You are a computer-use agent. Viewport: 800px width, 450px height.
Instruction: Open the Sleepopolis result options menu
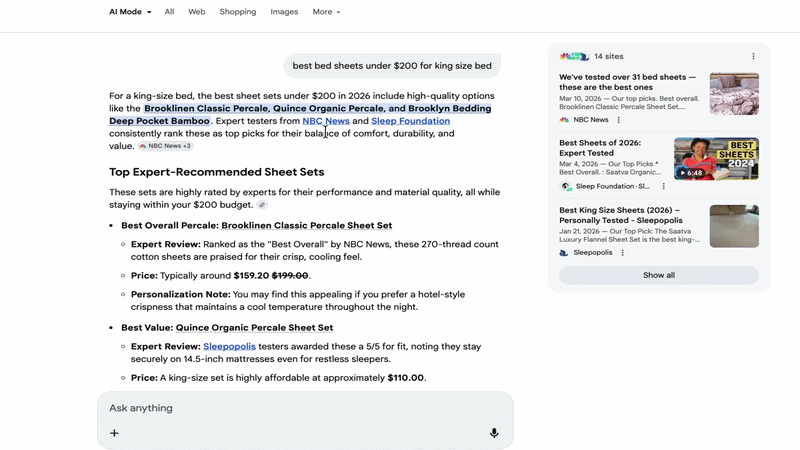(622, 253)
